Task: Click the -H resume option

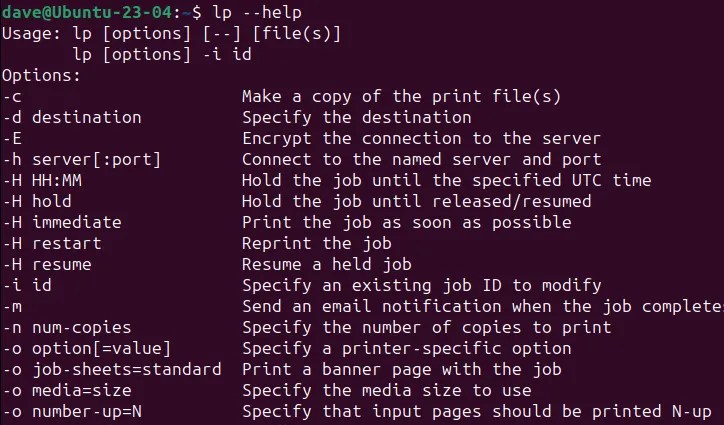Action: coord(47,264)
